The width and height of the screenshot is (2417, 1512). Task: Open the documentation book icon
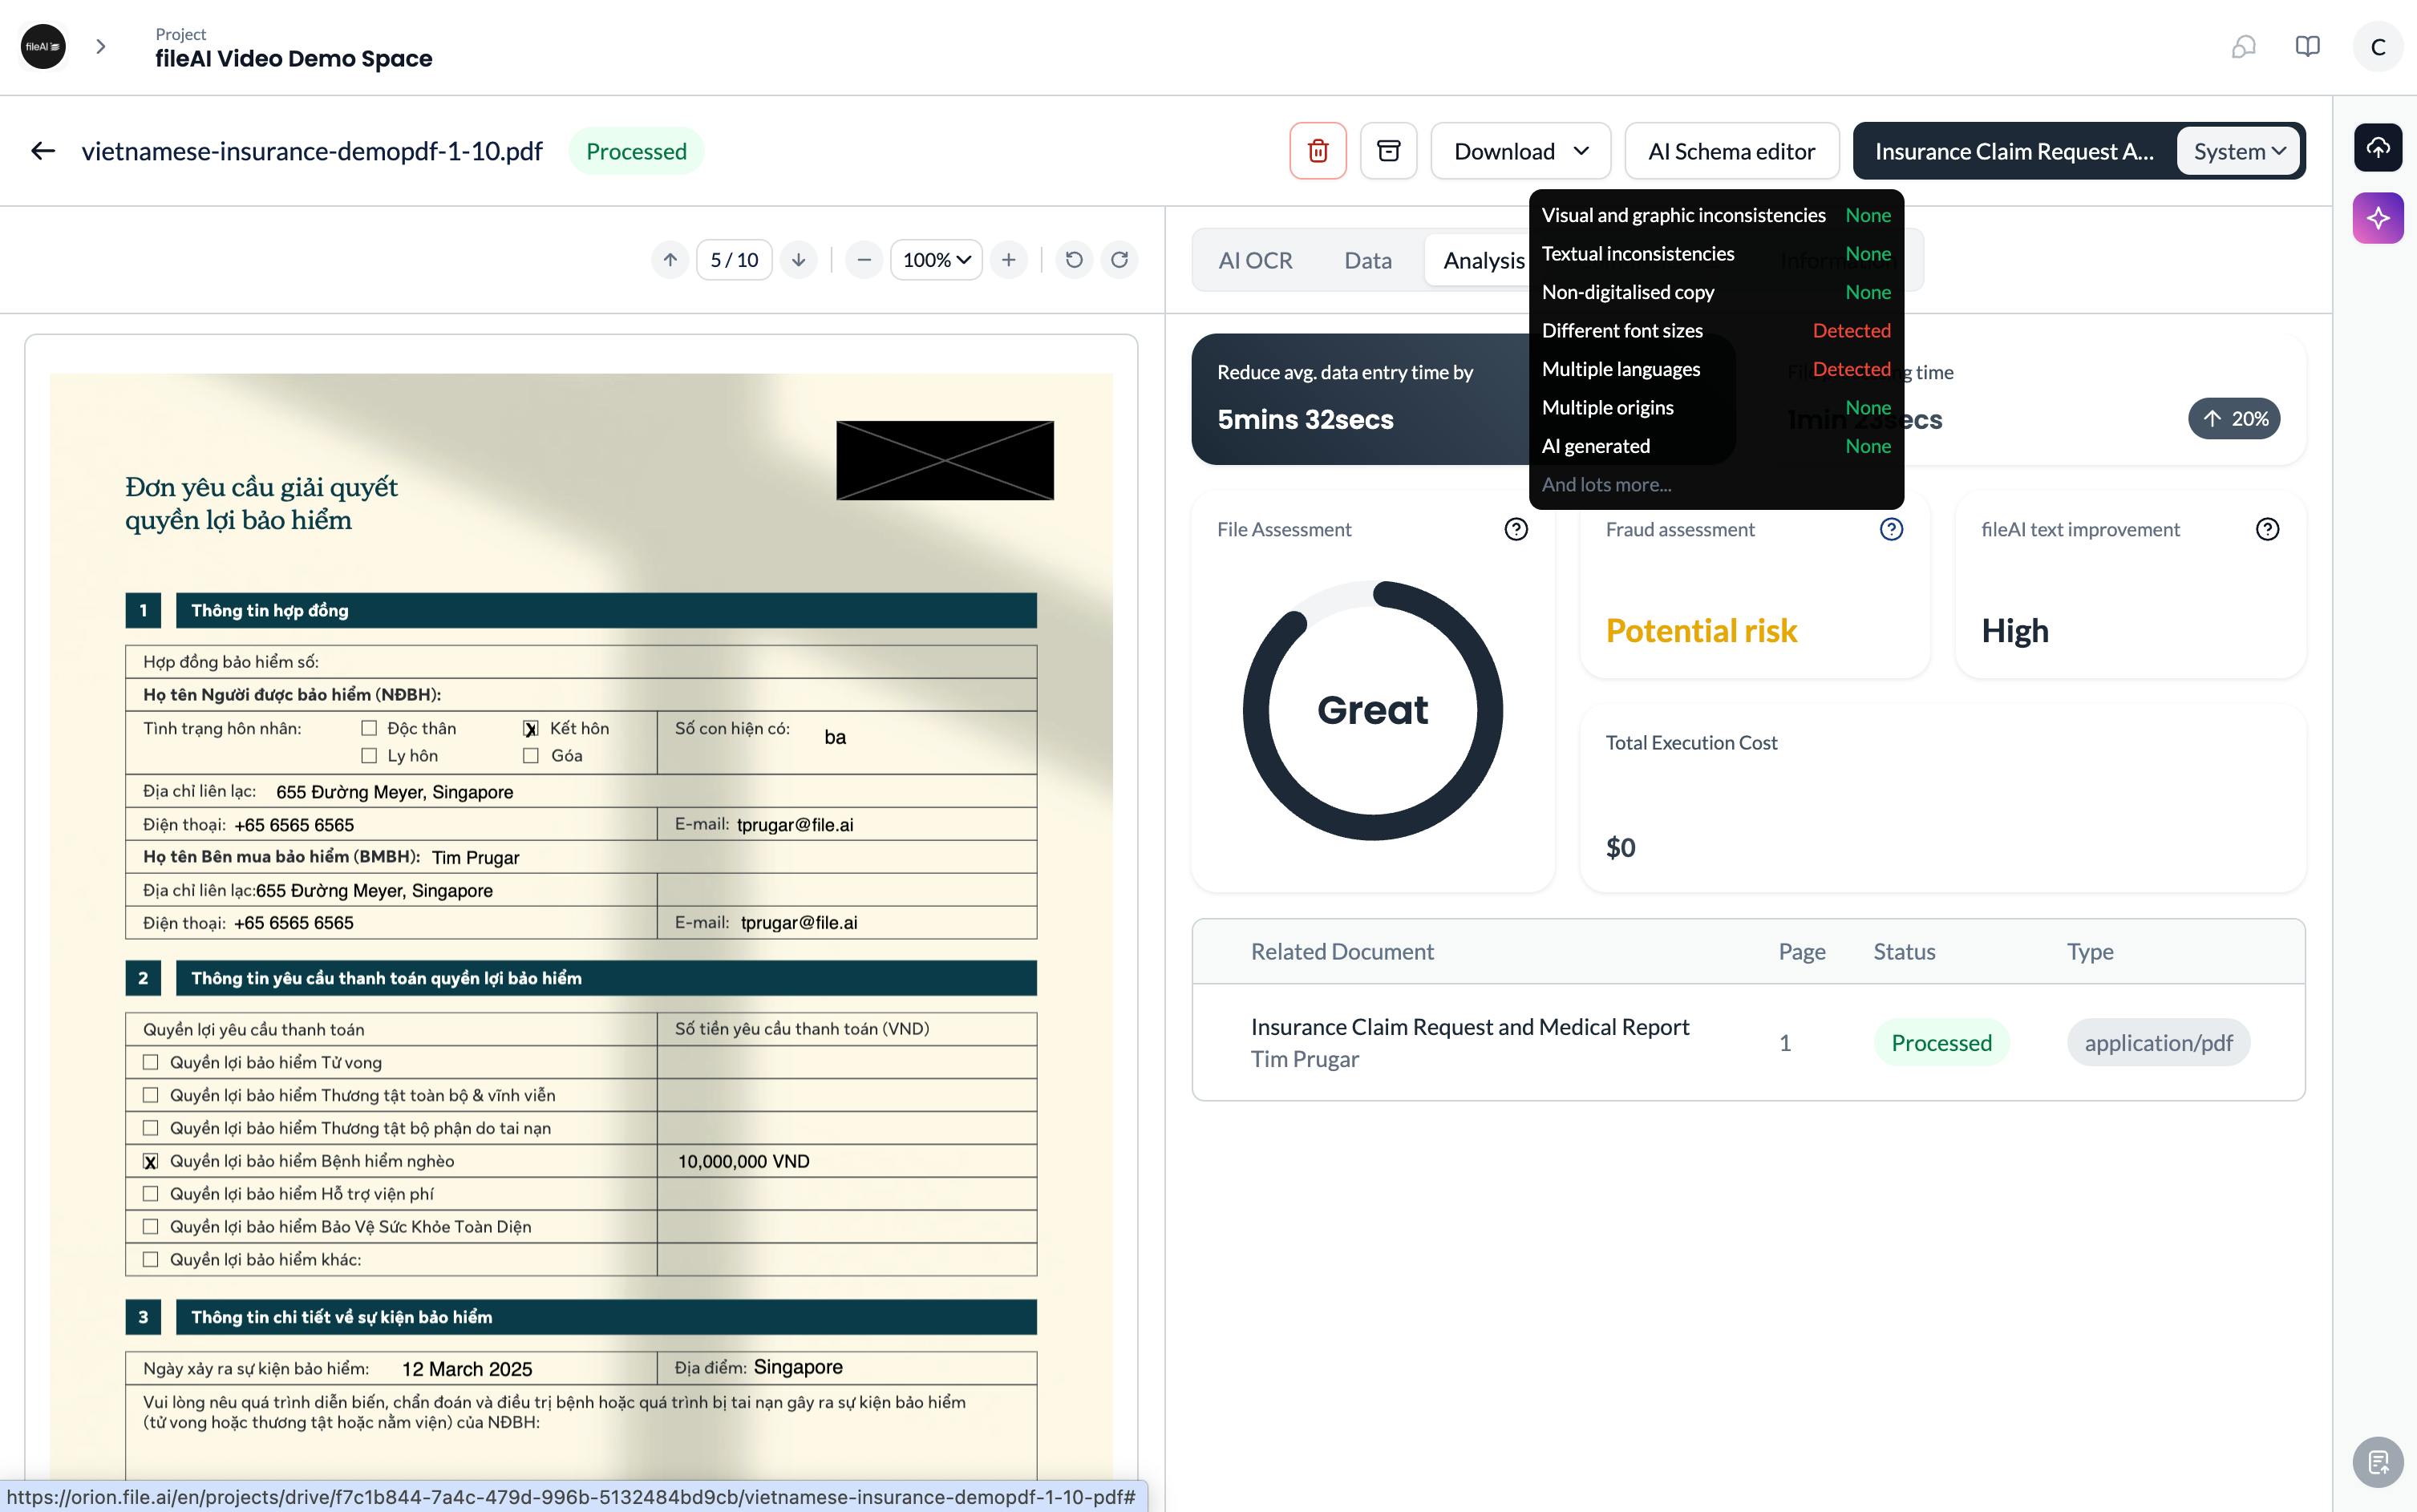[2308, 47]
